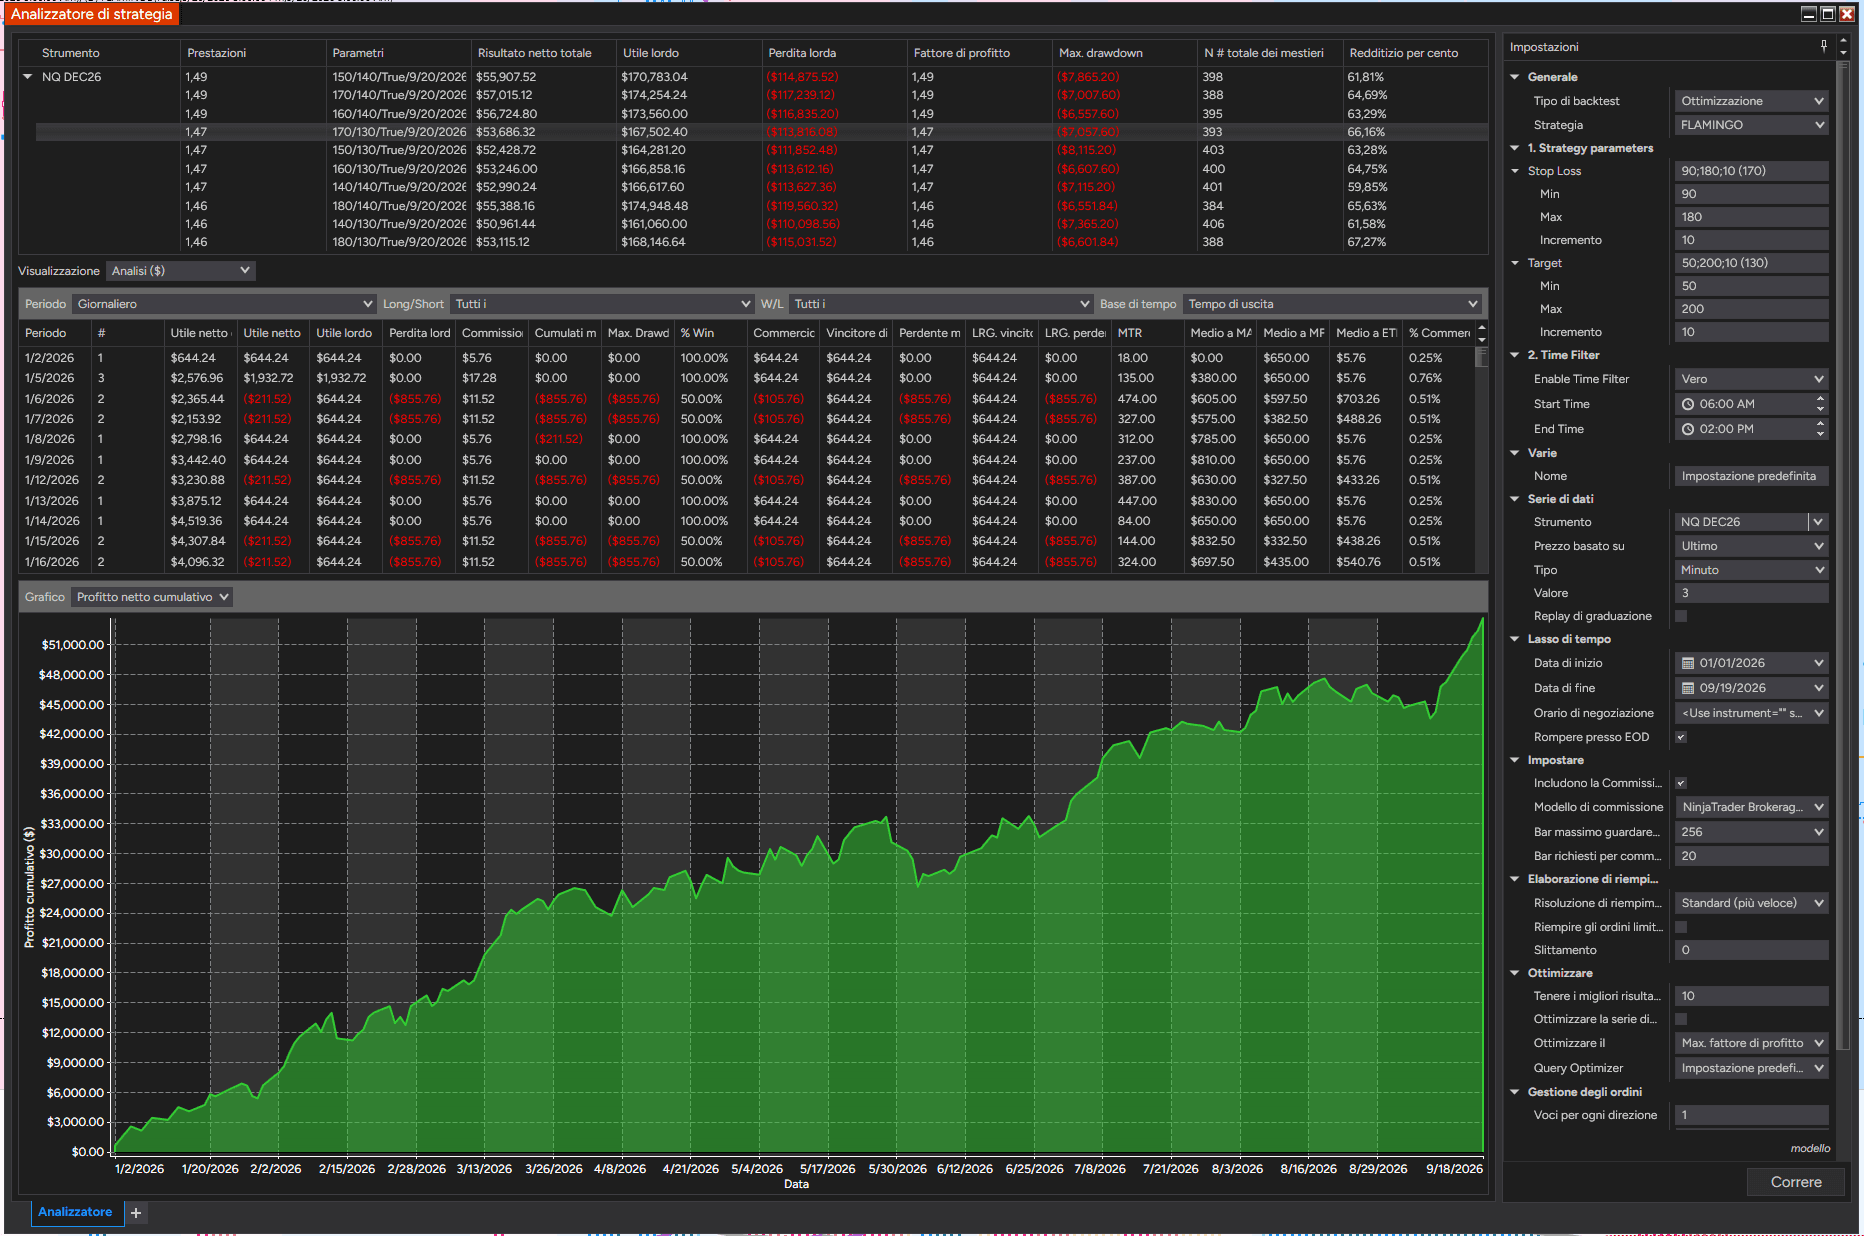Click Target Max field 200

point(1752,309)
